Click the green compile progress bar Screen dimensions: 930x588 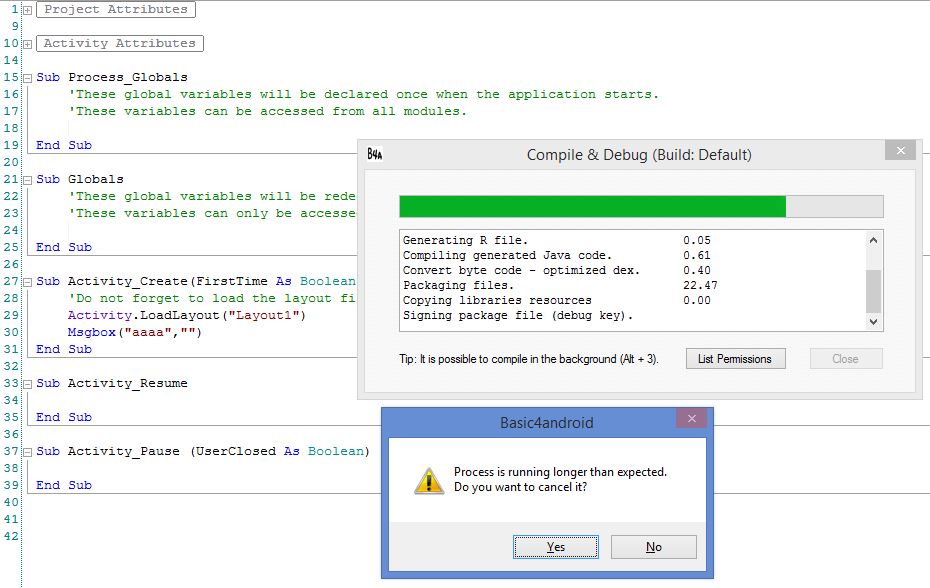(641, 206)
